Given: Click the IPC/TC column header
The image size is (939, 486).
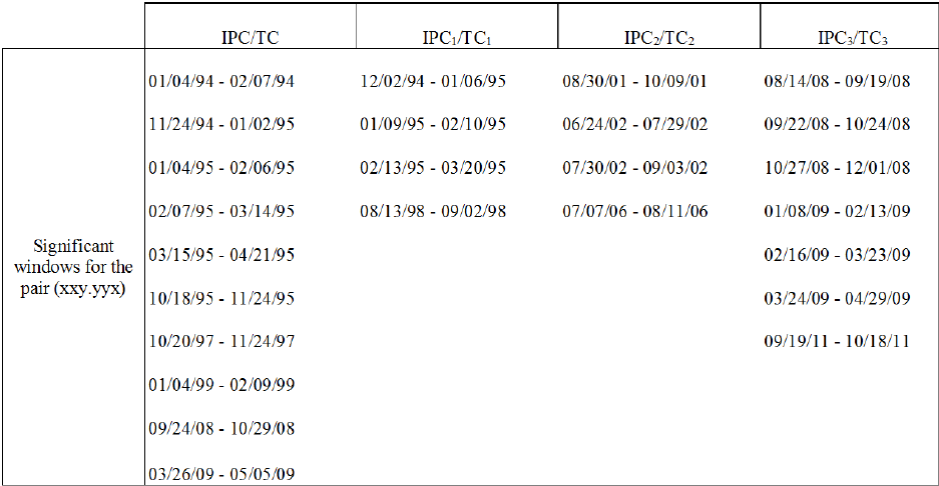Looking at the screenshot, I should pyautogui.click(x=250, y=39).
